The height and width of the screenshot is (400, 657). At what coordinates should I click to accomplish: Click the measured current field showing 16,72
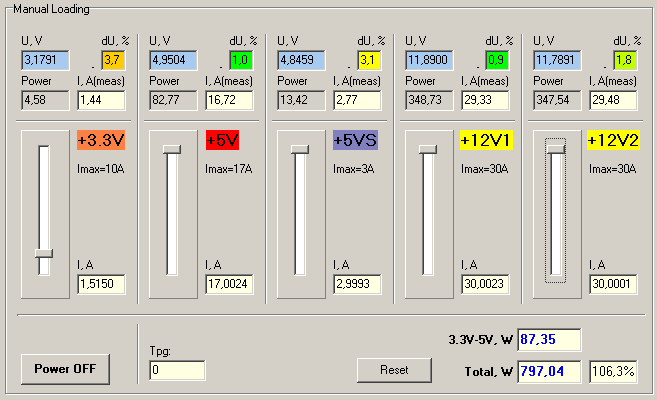pyautogui.click(x=228, y=100)
